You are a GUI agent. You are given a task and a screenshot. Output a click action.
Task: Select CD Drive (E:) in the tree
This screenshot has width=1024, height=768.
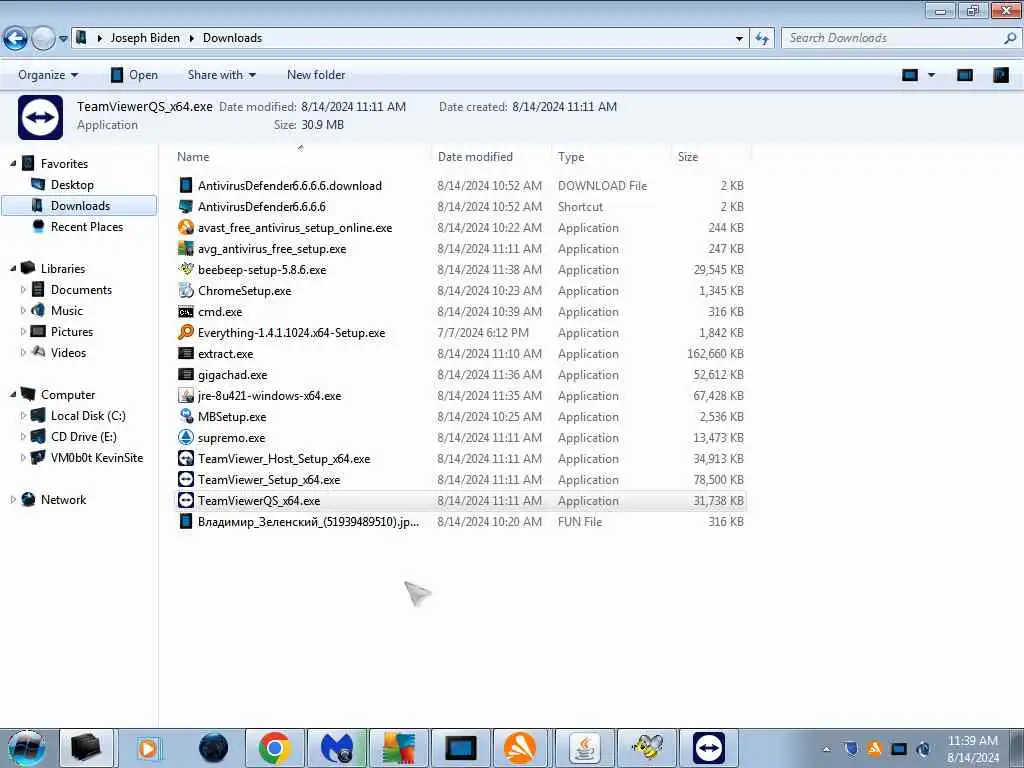click(84, 436)
